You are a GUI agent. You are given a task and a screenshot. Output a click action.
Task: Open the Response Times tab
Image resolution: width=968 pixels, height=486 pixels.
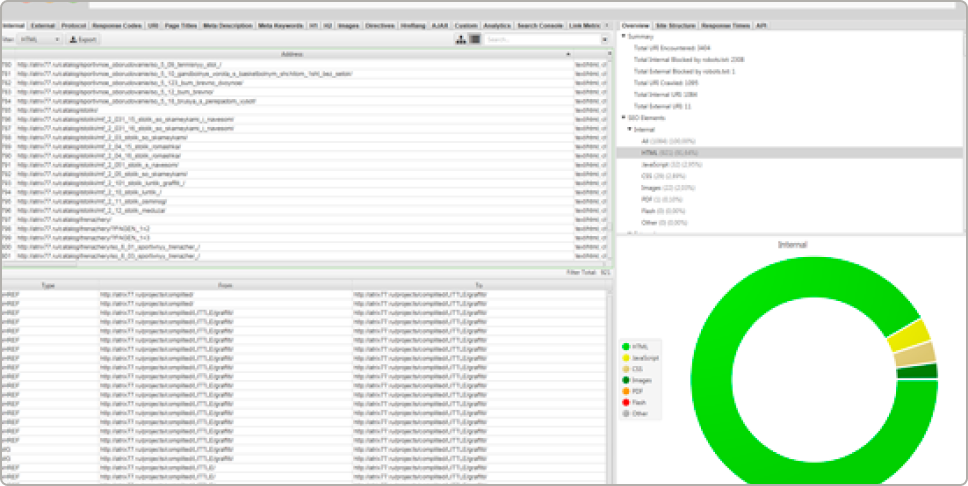click(x=726, y=24)
